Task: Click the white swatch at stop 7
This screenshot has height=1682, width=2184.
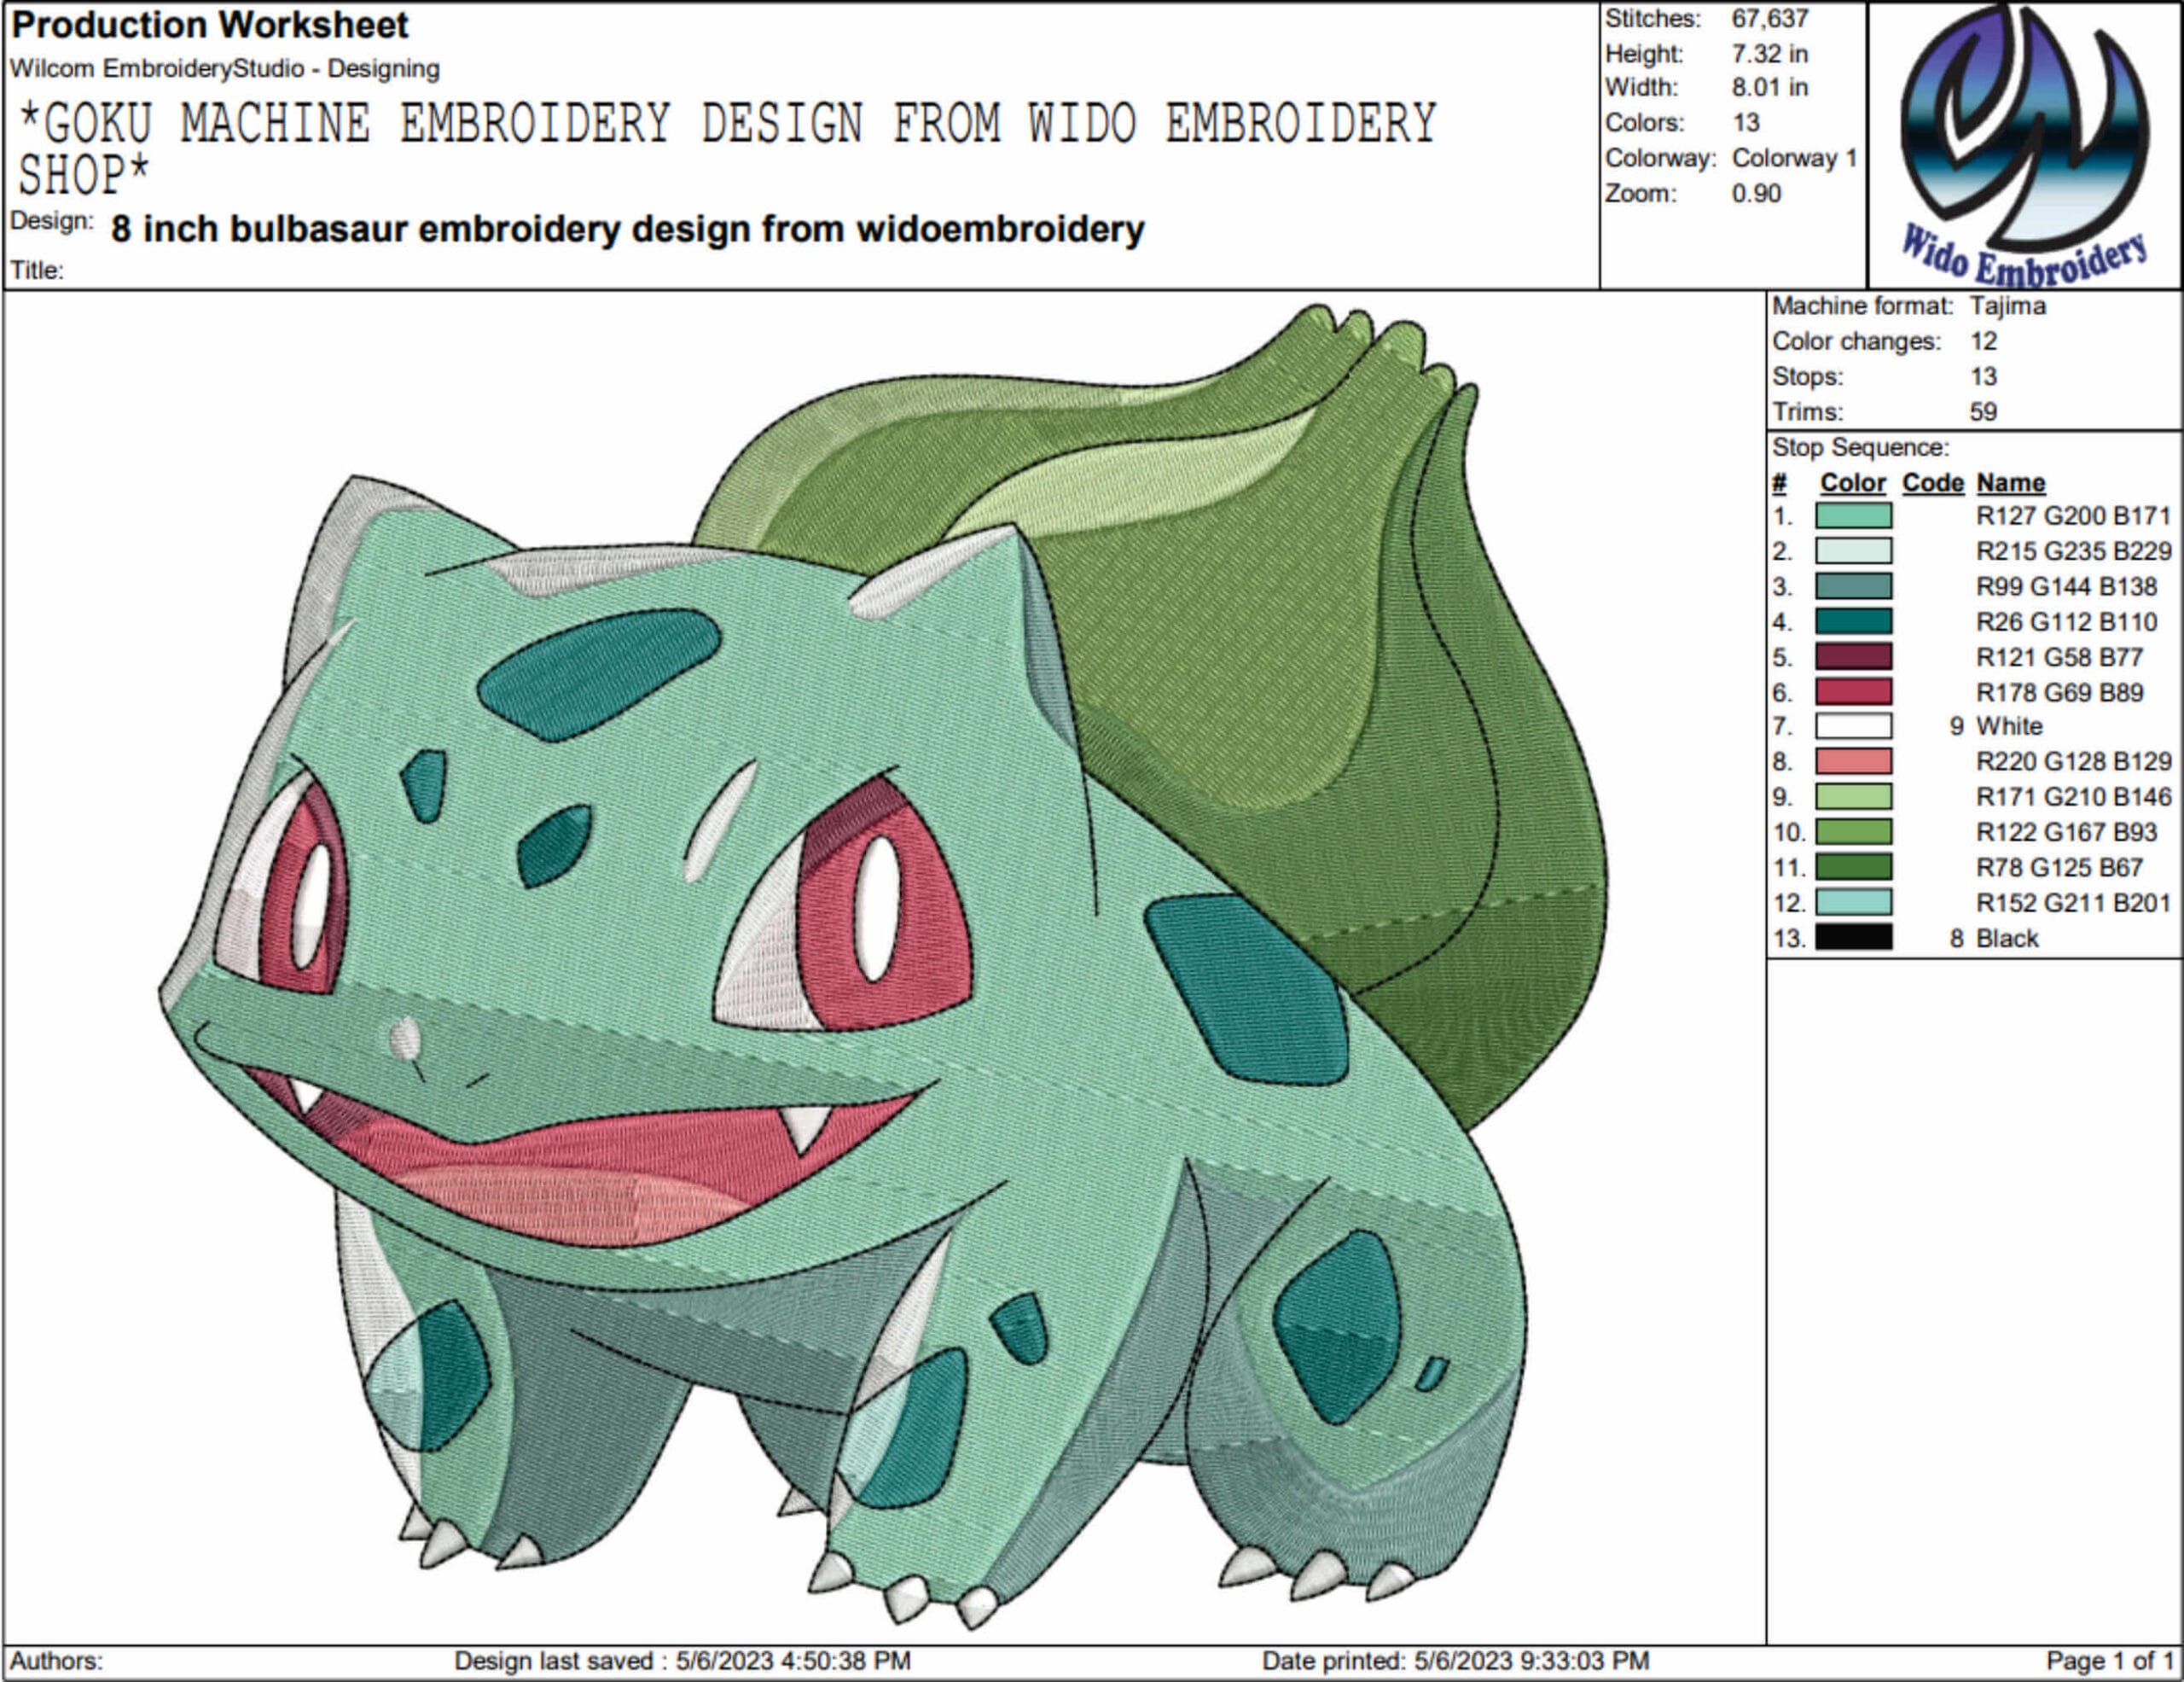Action: (x=1853, y=726)
